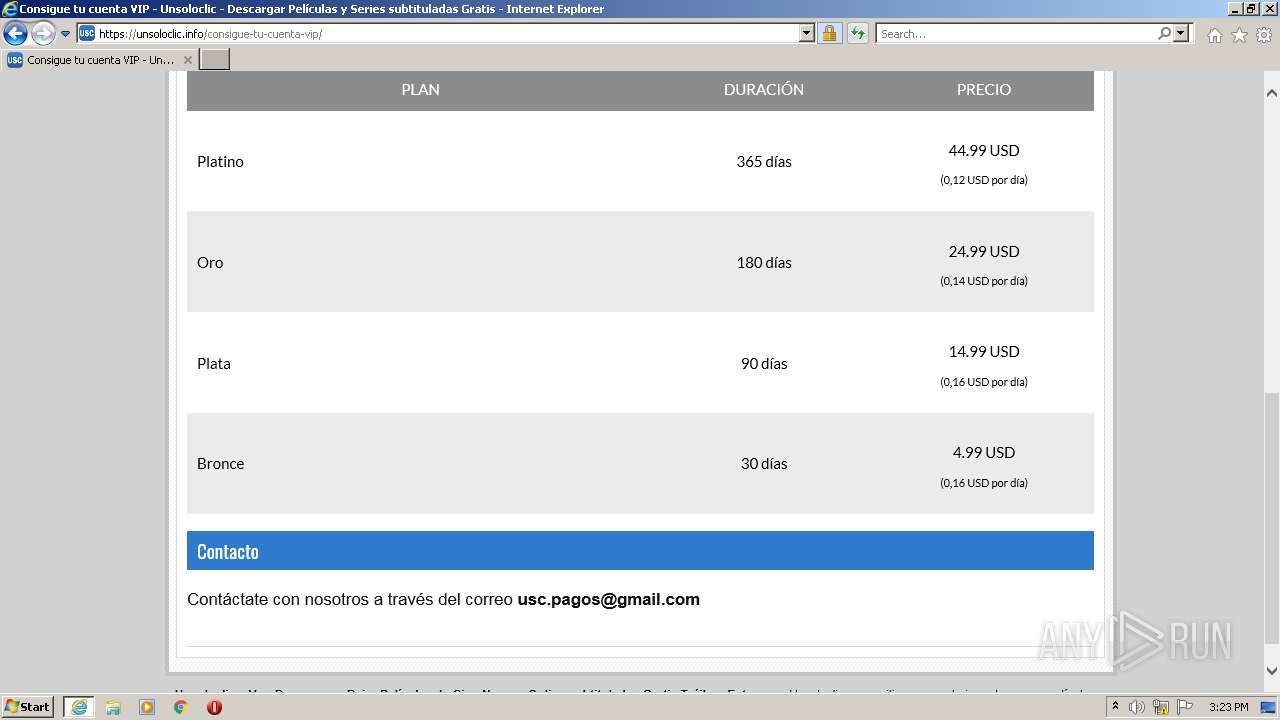The width and height of the screenshot is (1280, 720).
Task: Click the Contacto section heading
Action: tap(228, 551)
